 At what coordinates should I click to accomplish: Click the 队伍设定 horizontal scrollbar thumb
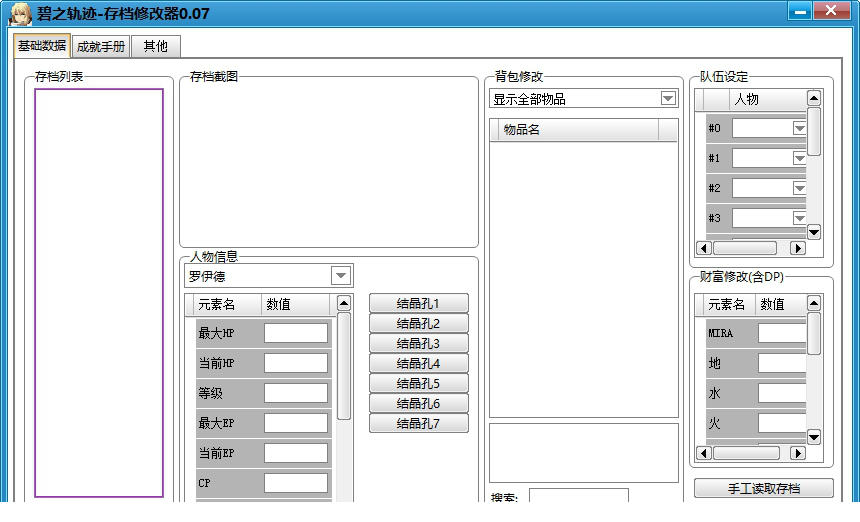(745, 248)
